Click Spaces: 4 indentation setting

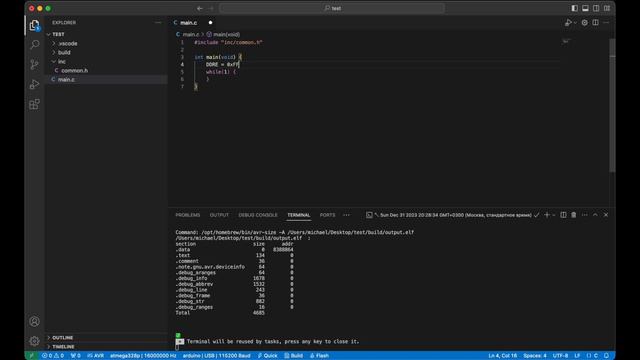[535, 356]
